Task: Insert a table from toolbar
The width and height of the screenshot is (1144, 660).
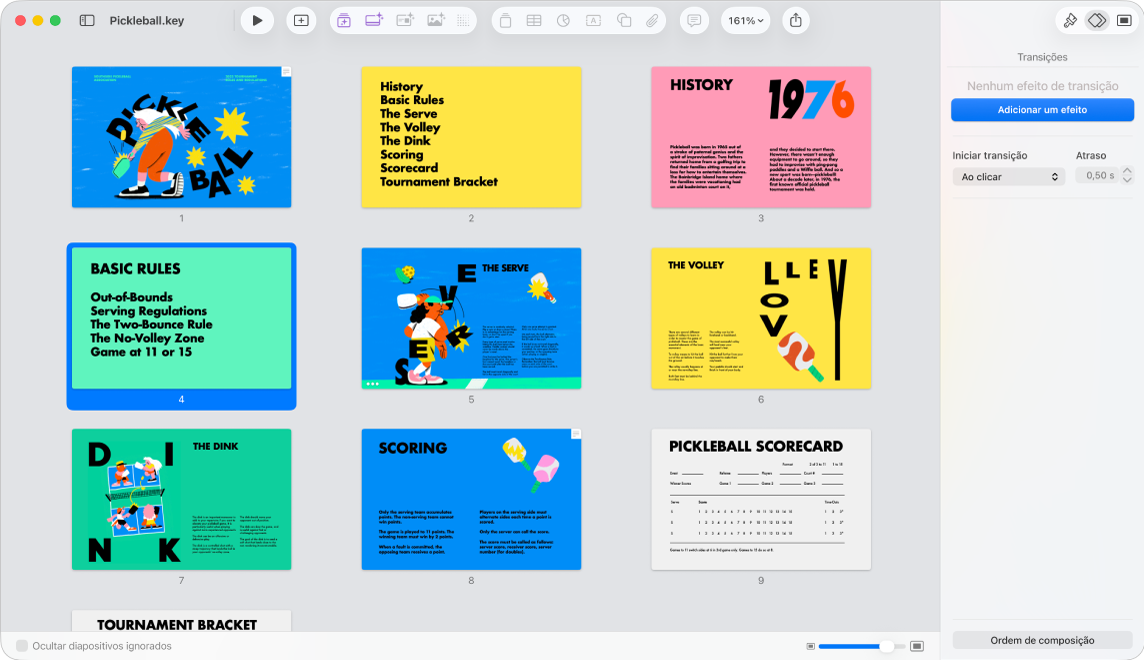Action: (x=534, y=20)
